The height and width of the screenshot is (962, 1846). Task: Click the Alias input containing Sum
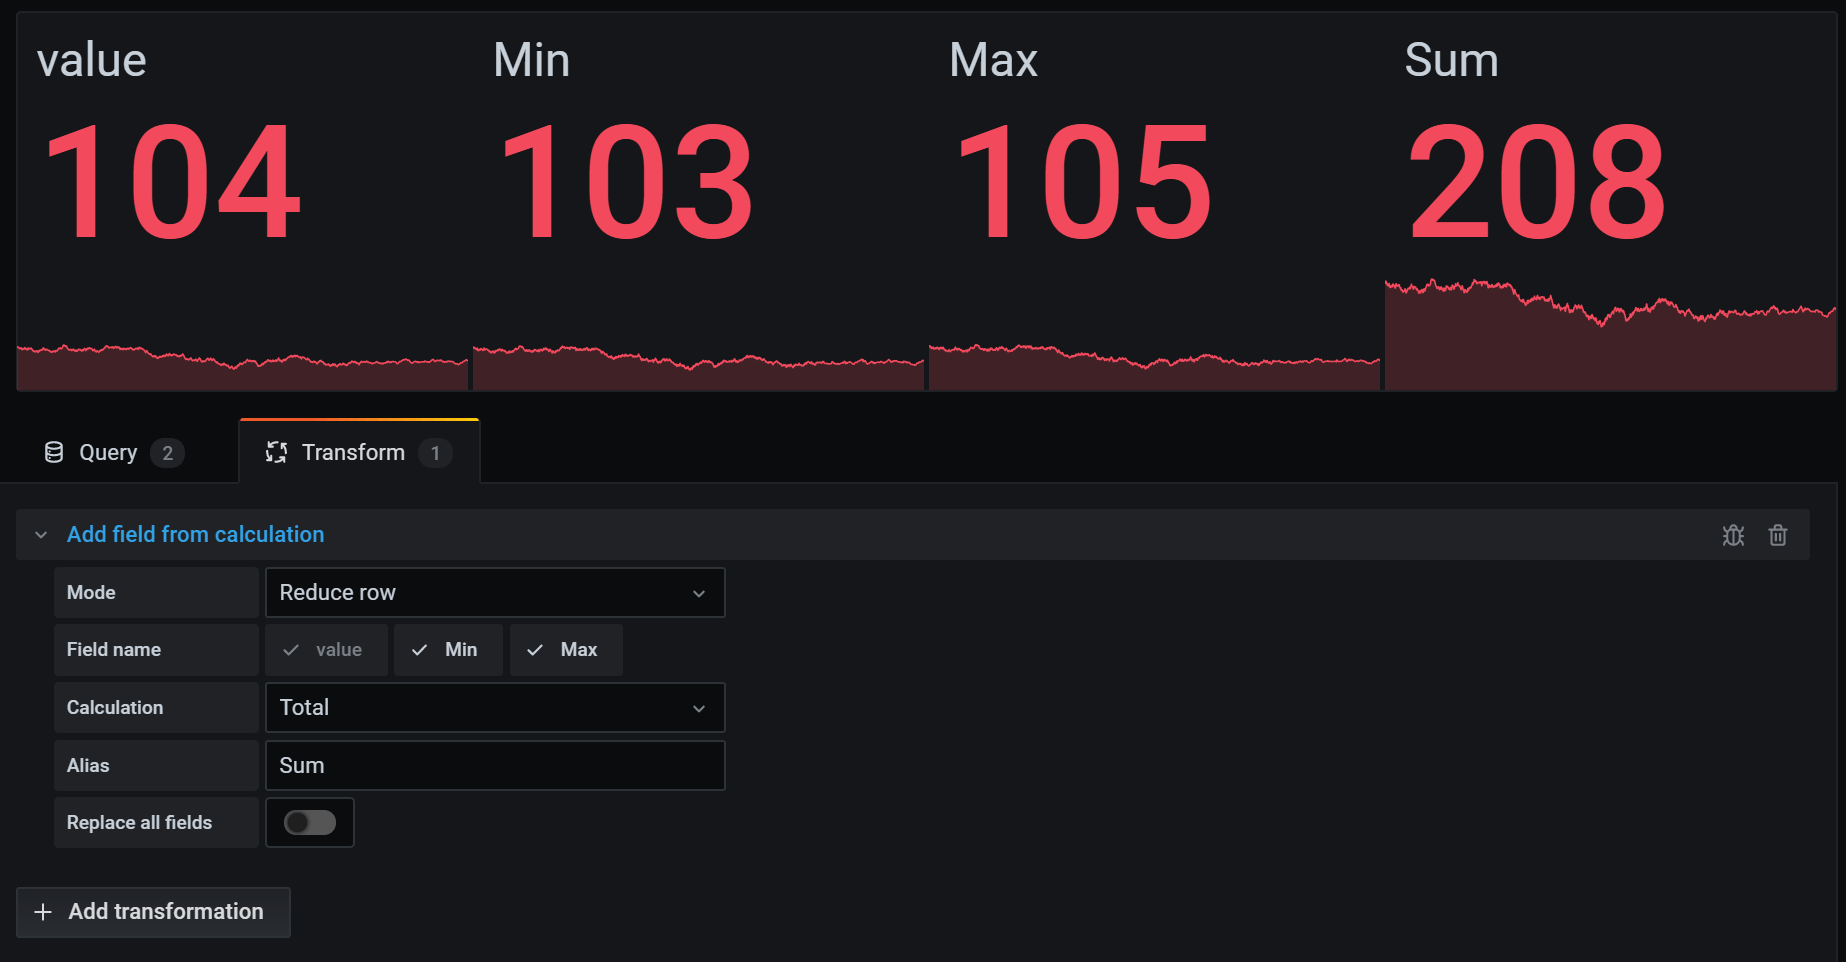coord(495,765)
